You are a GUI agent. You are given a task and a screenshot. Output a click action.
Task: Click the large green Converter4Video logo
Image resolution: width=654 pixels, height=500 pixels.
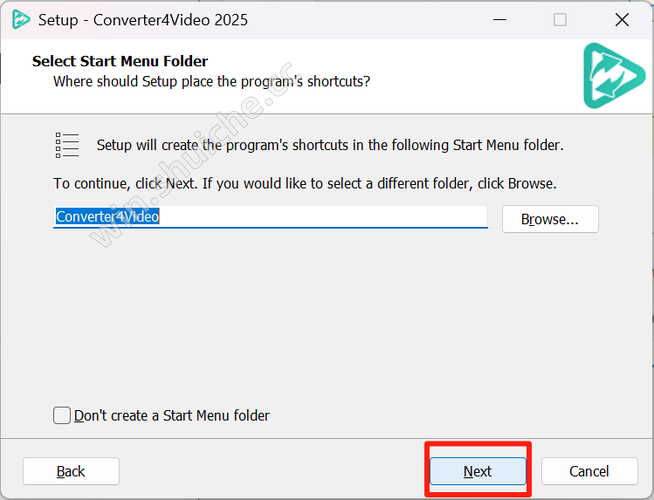(614, 76)
